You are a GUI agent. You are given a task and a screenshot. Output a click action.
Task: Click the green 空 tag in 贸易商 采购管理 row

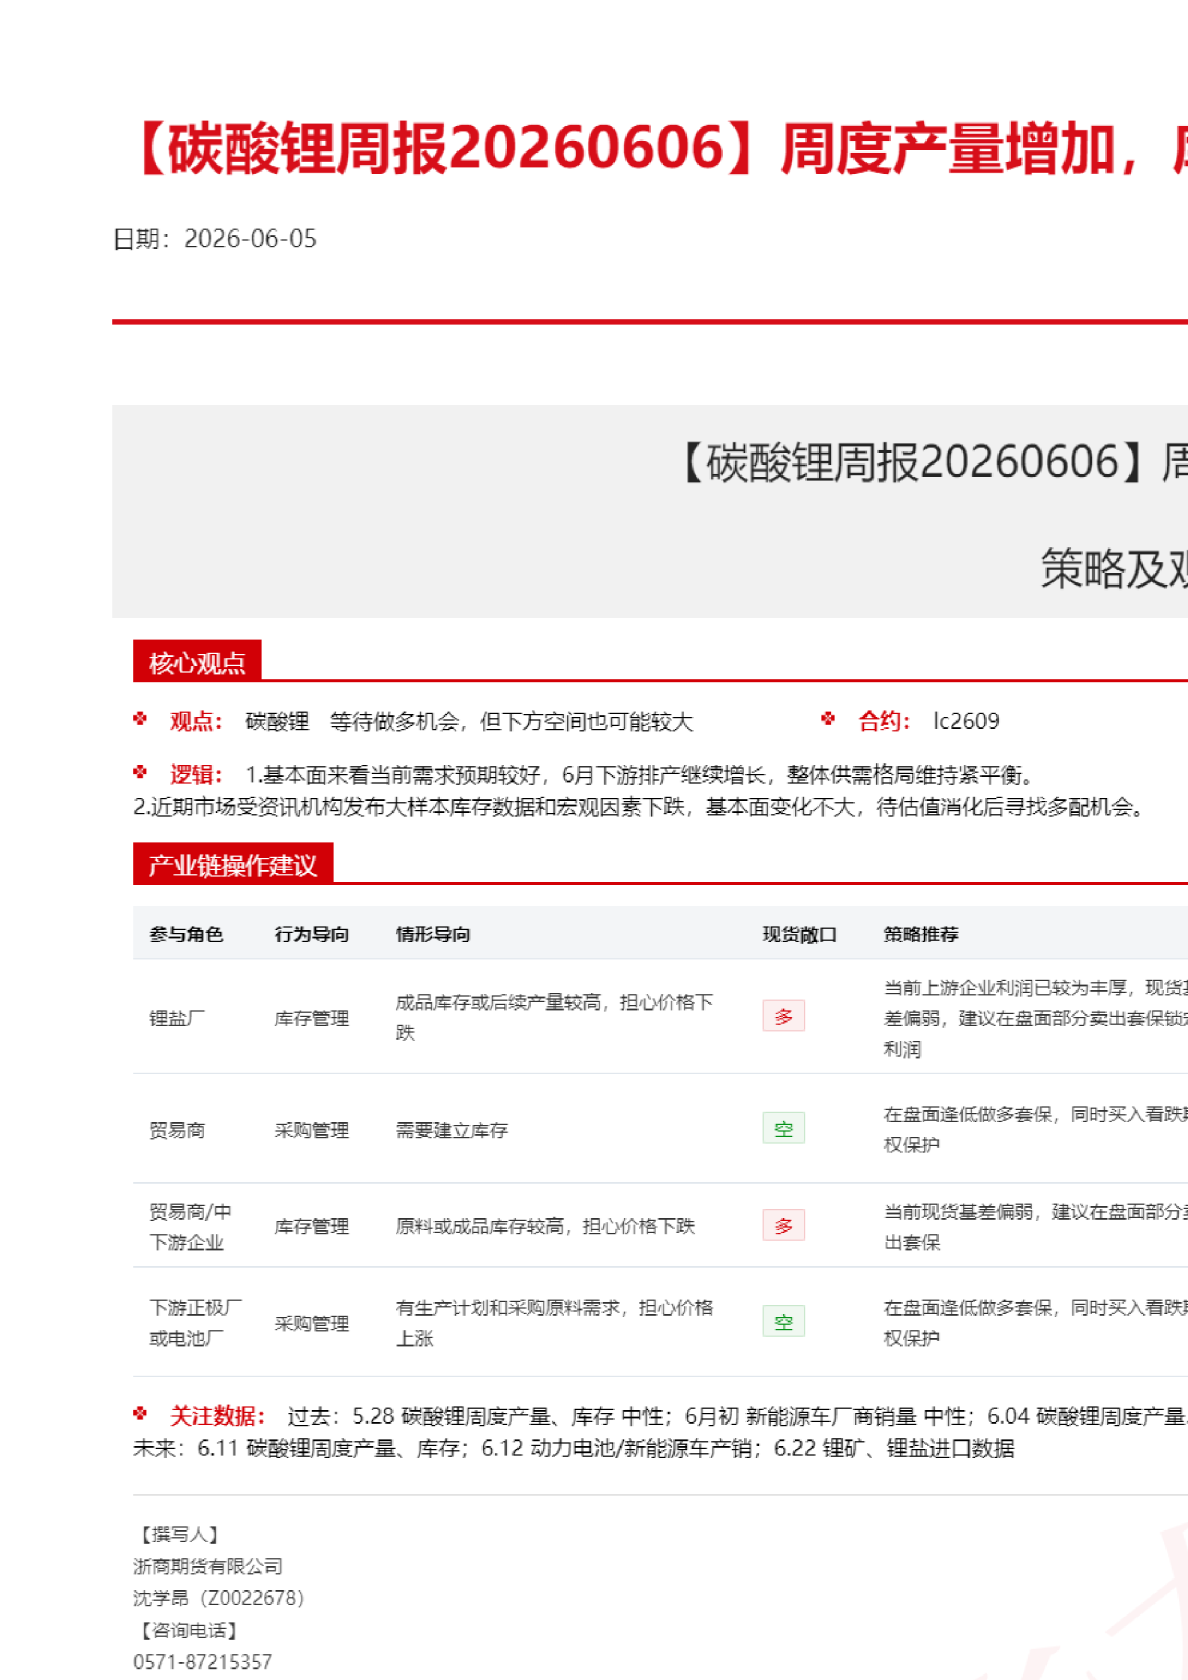[x=784, y=1129]
